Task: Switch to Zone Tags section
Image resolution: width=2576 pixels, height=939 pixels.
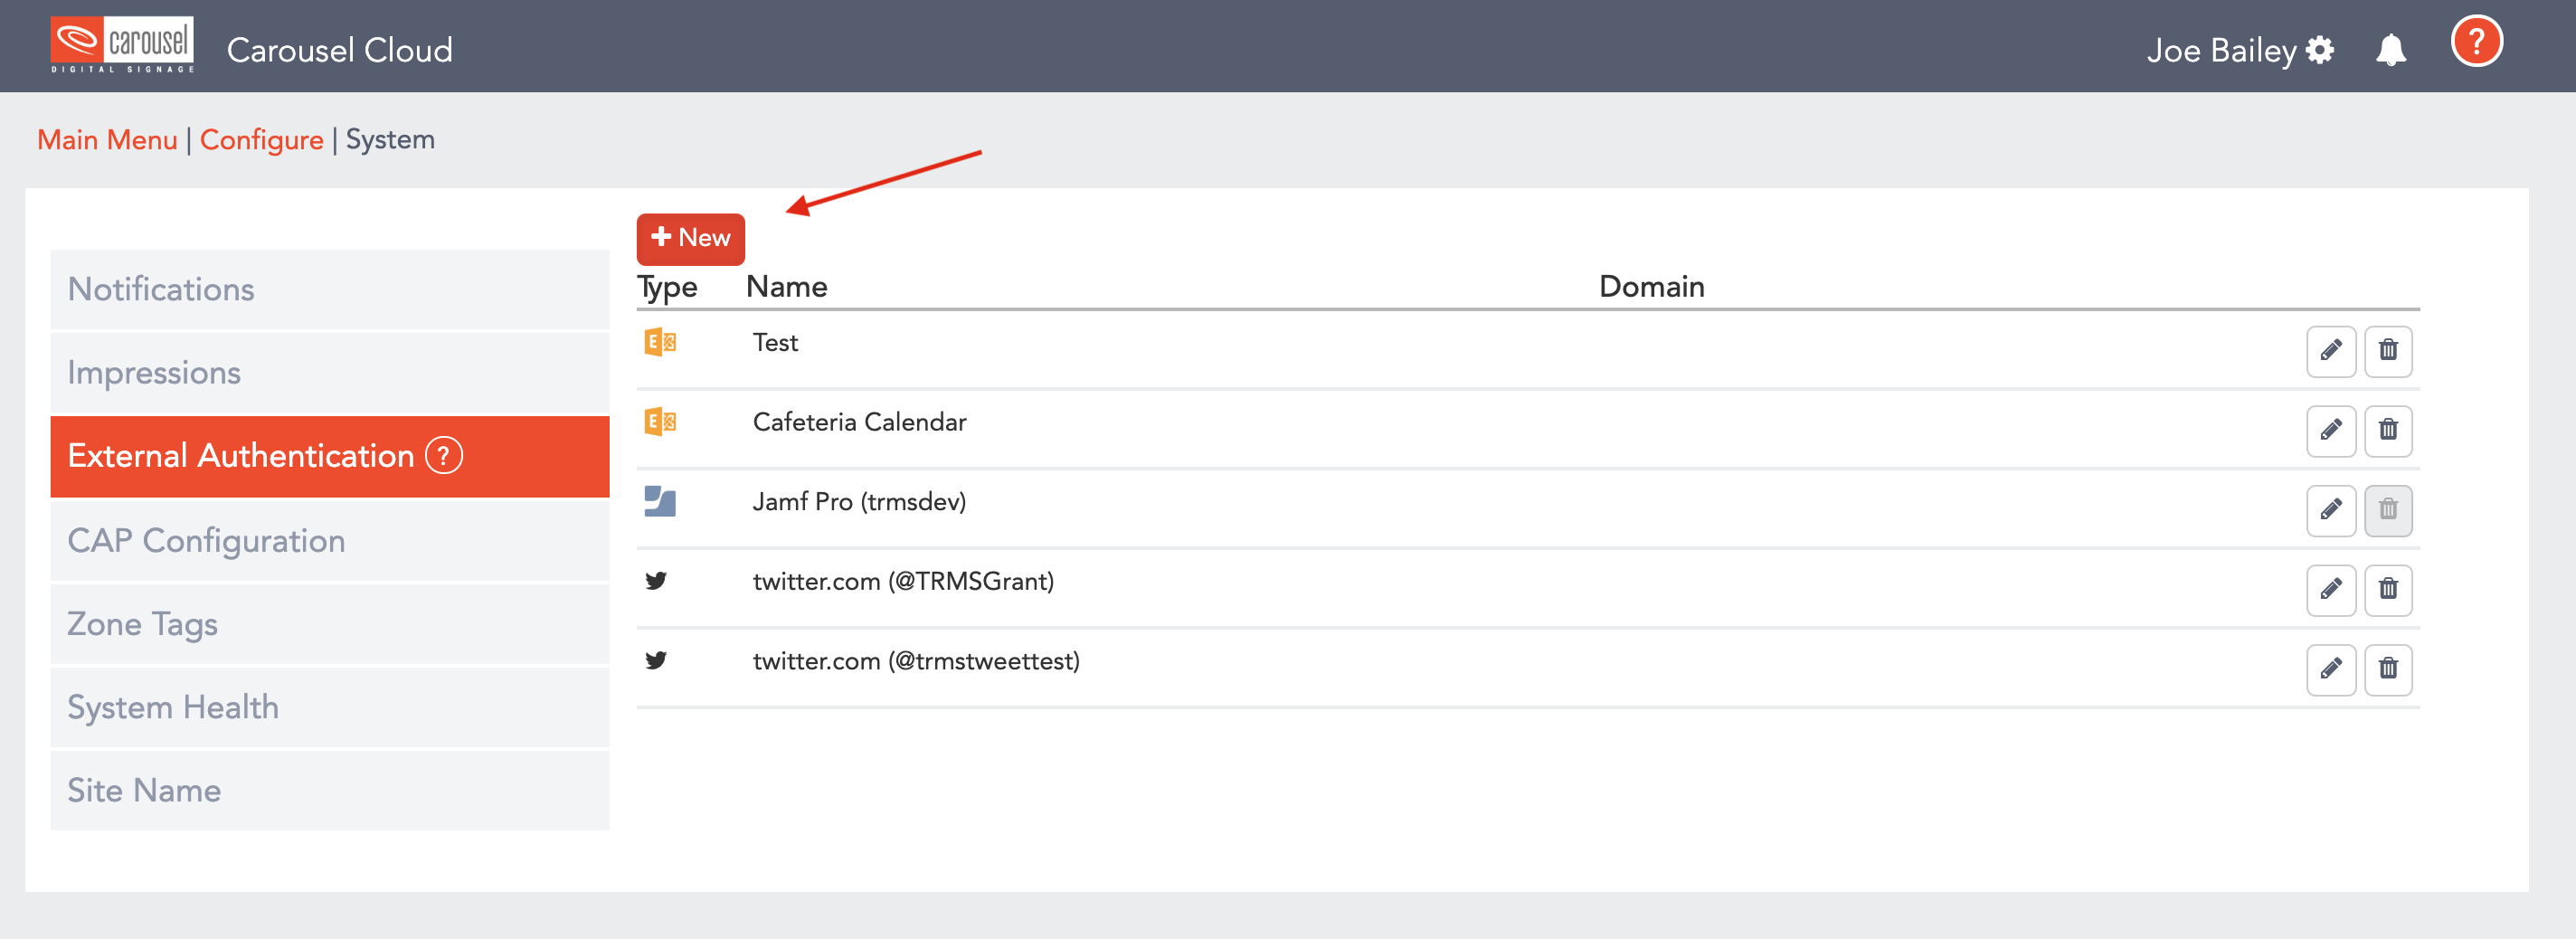Action: tap(142, 623)
